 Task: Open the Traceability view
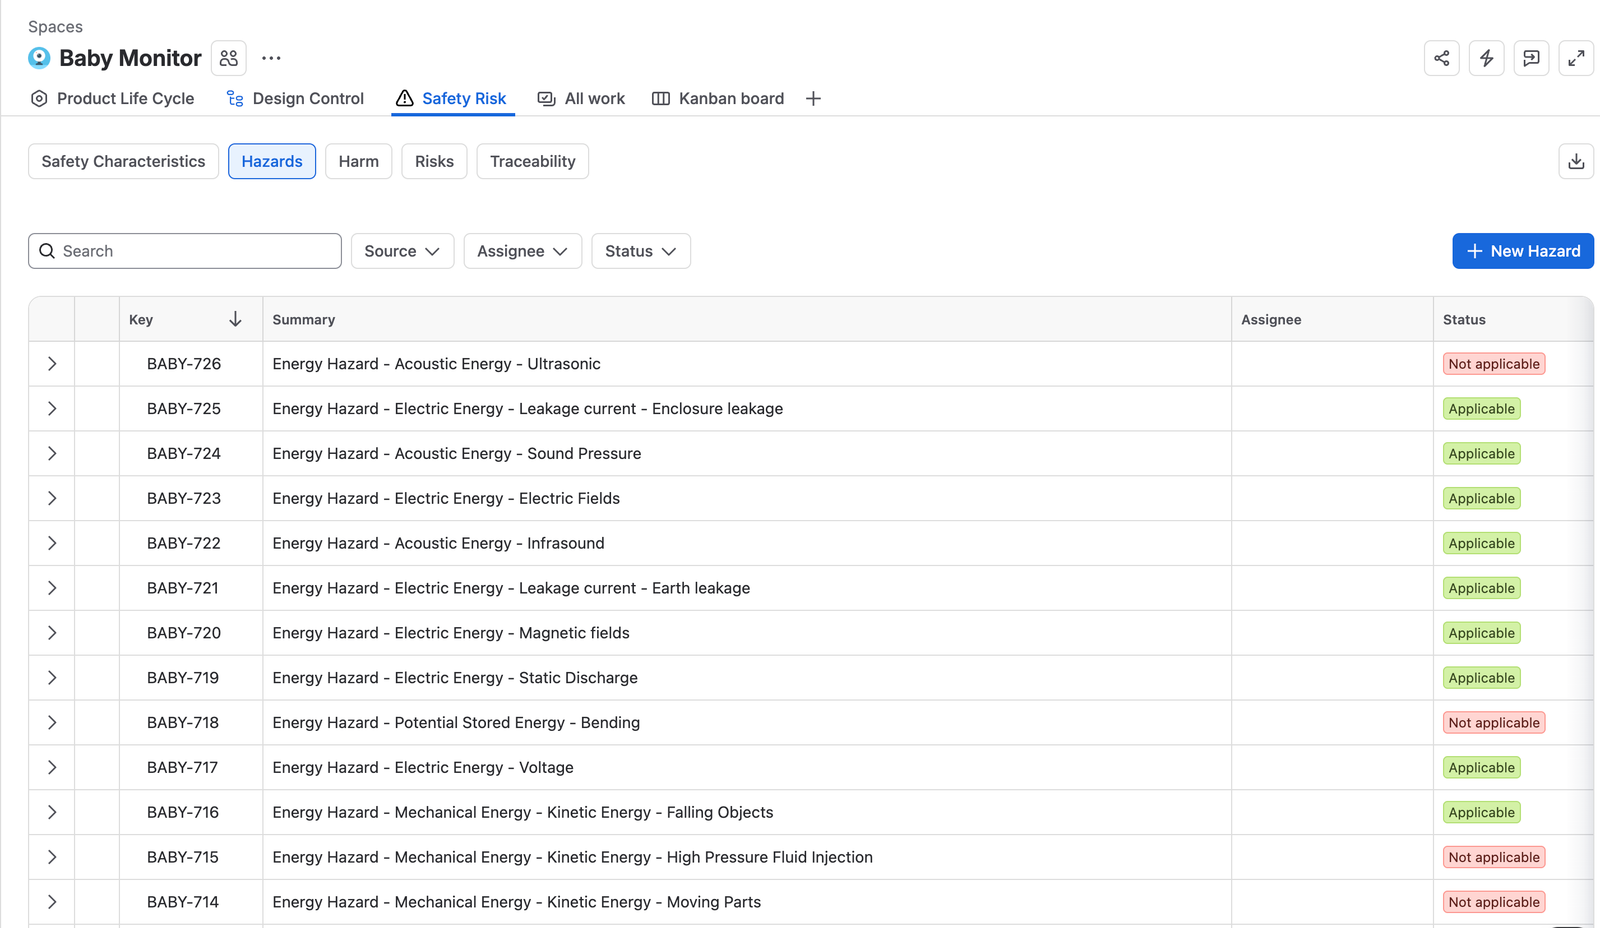coord(532,161)
